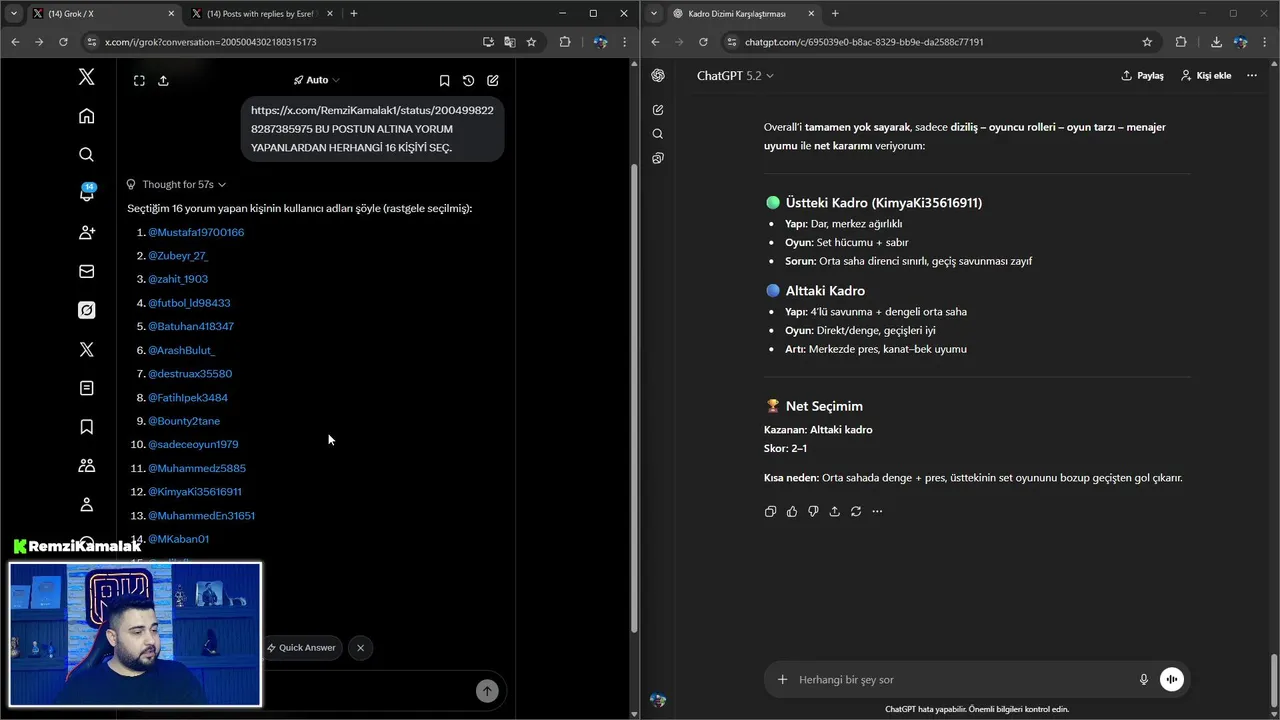Add attachment with plus in ChatGPT input
This screenshot has height=720, width=1280.
782,679
